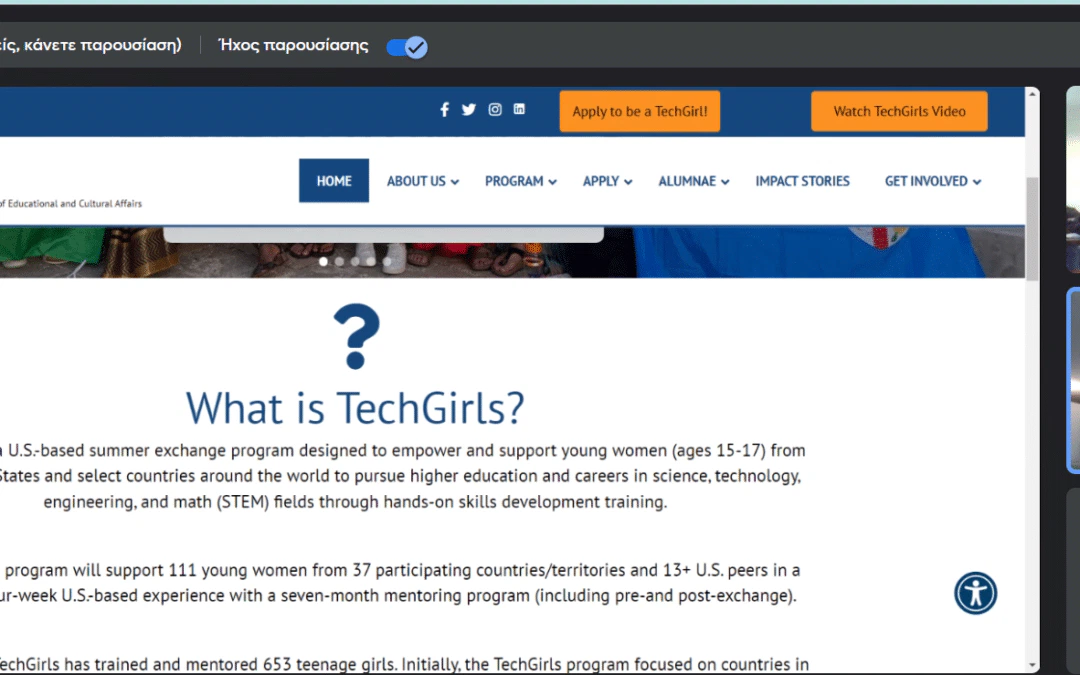Click the scrollbar down arrow

pos(1032,665)
